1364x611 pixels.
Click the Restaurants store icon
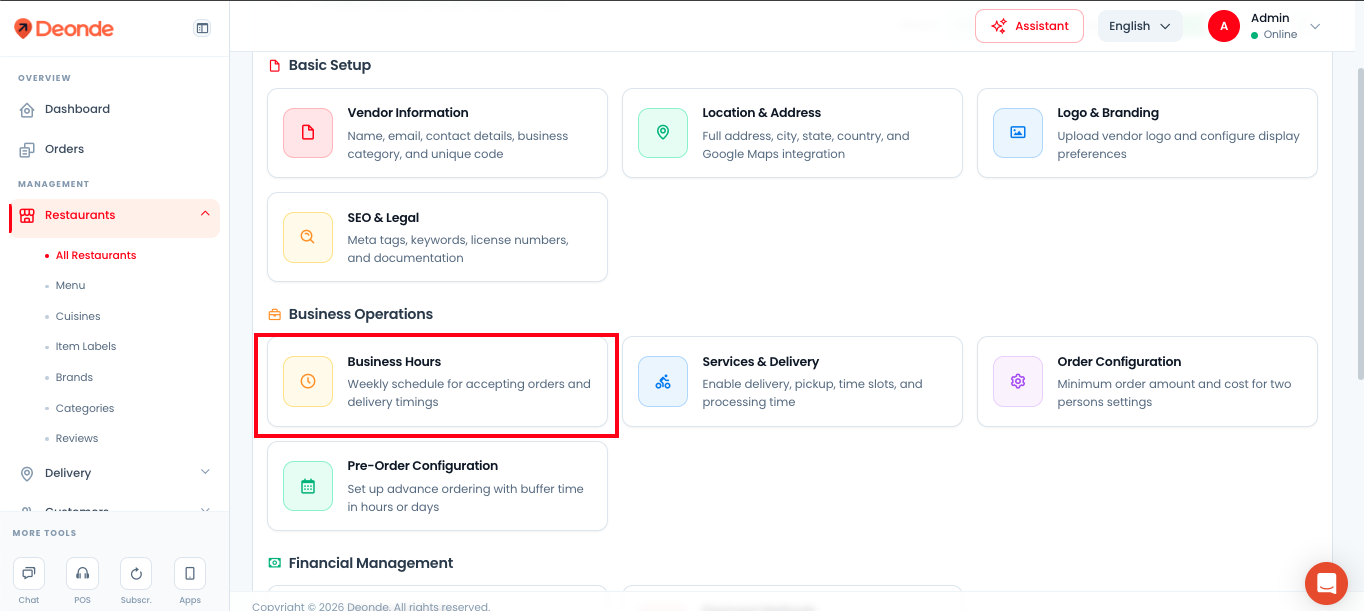point(27,215)
